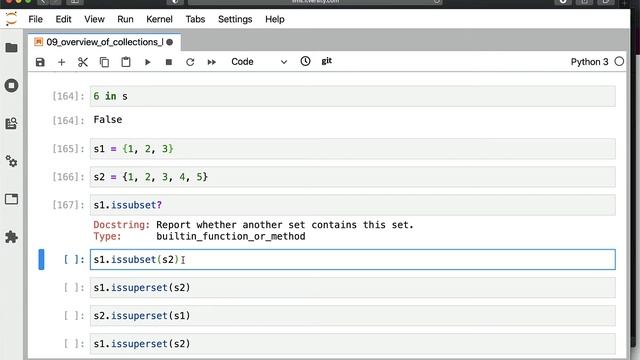Save the notebook with the floppy disk icon
This screenshot has width=640, height=360.
pyautogui.click(x=40, y=62)
